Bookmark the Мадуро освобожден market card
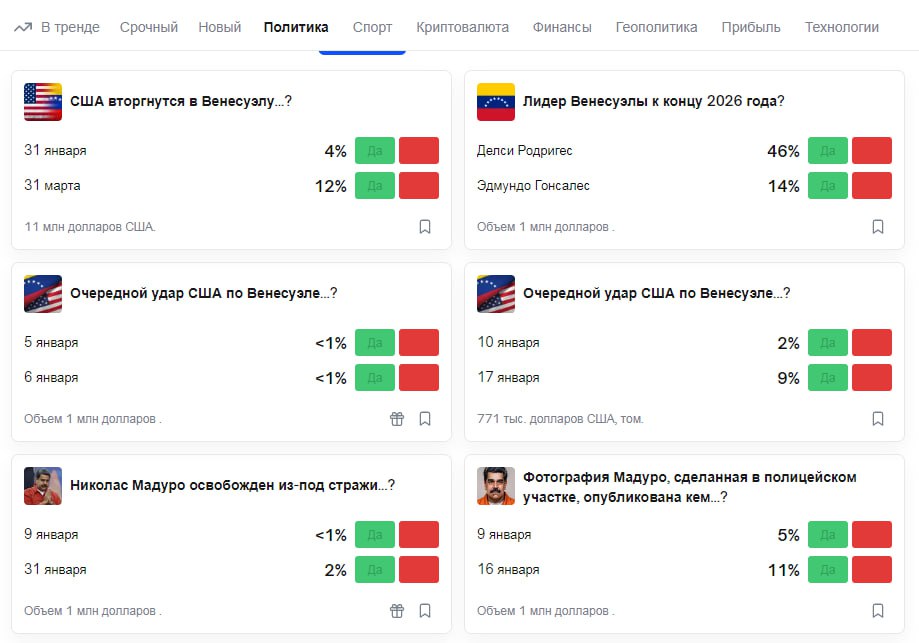The image size is (919, 643). 425,611
